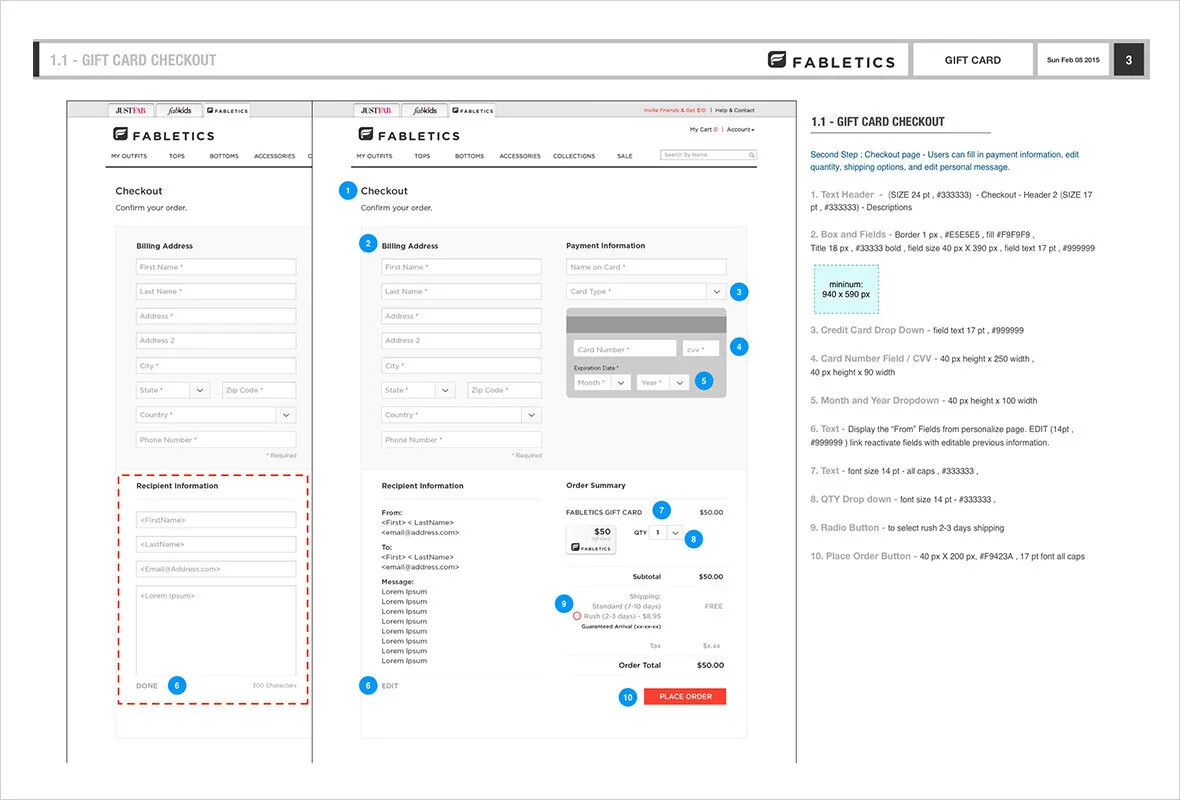Open the JustFab brand tab in the right wireframe
The width and height of the screenshot is (1180, 800).
pyautogui.click(x=376, y=111)
